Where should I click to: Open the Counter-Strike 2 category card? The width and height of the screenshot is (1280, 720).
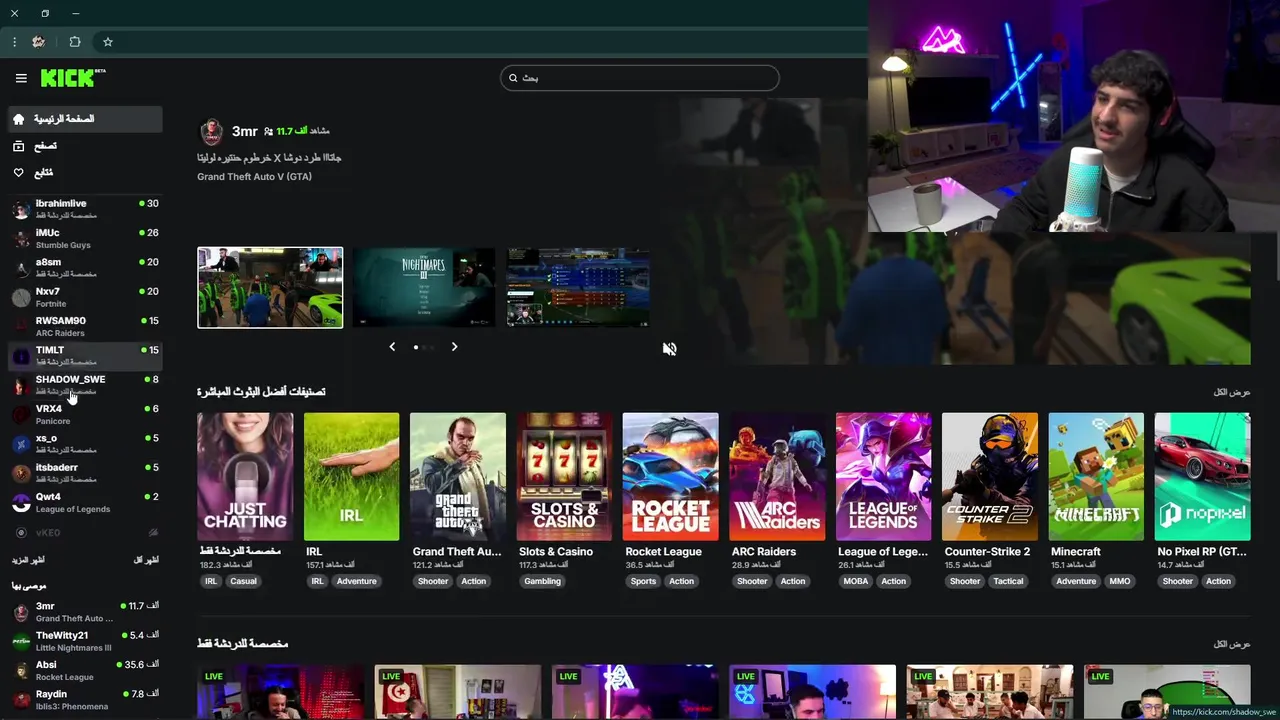[990, 477]
